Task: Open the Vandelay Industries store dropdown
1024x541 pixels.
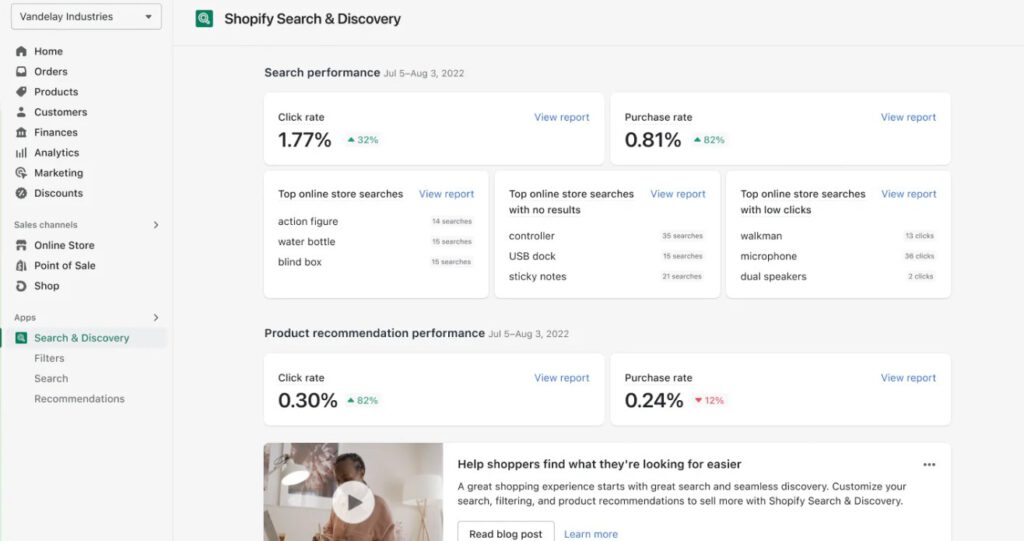Action: point(87,17)
